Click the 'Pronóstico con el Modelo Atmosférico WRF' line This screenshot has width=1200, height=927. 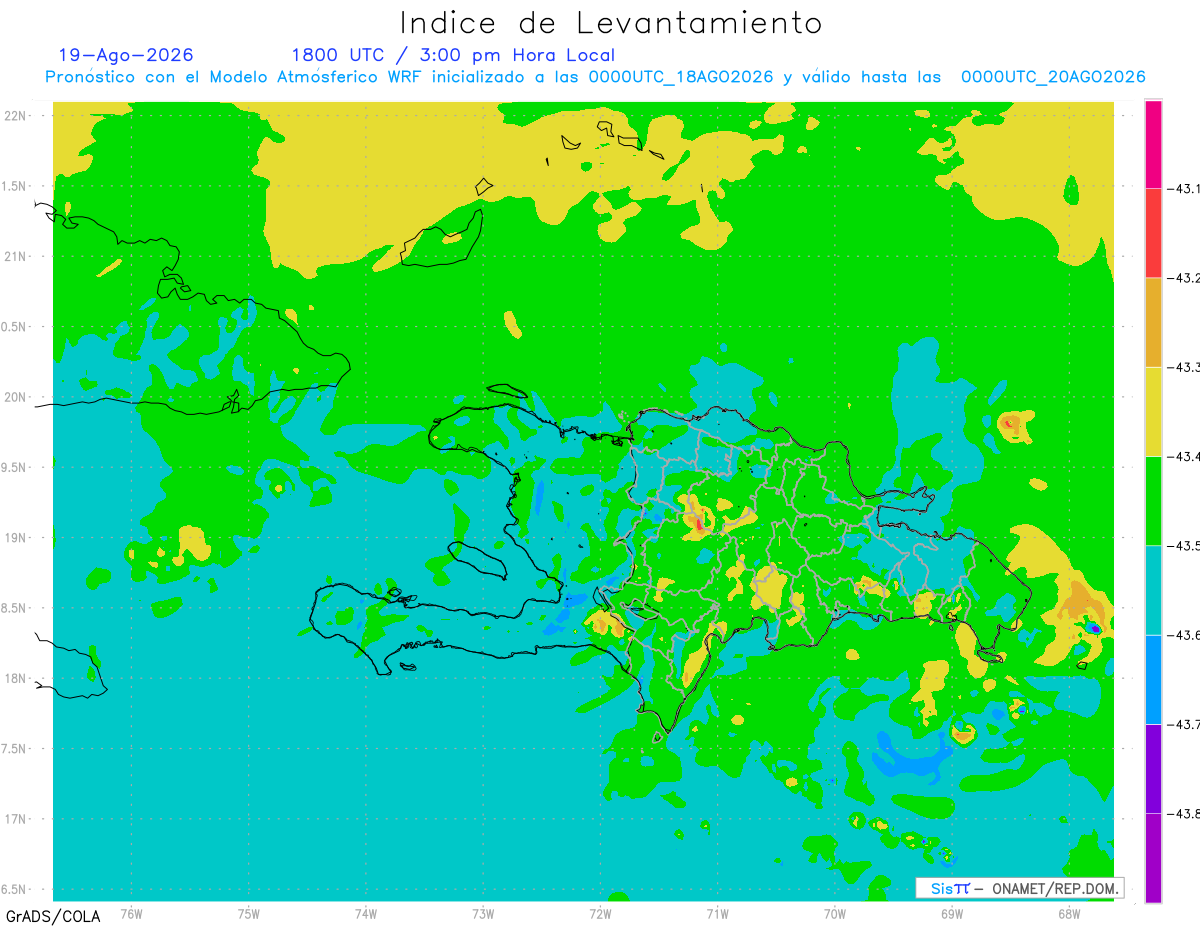595,77
